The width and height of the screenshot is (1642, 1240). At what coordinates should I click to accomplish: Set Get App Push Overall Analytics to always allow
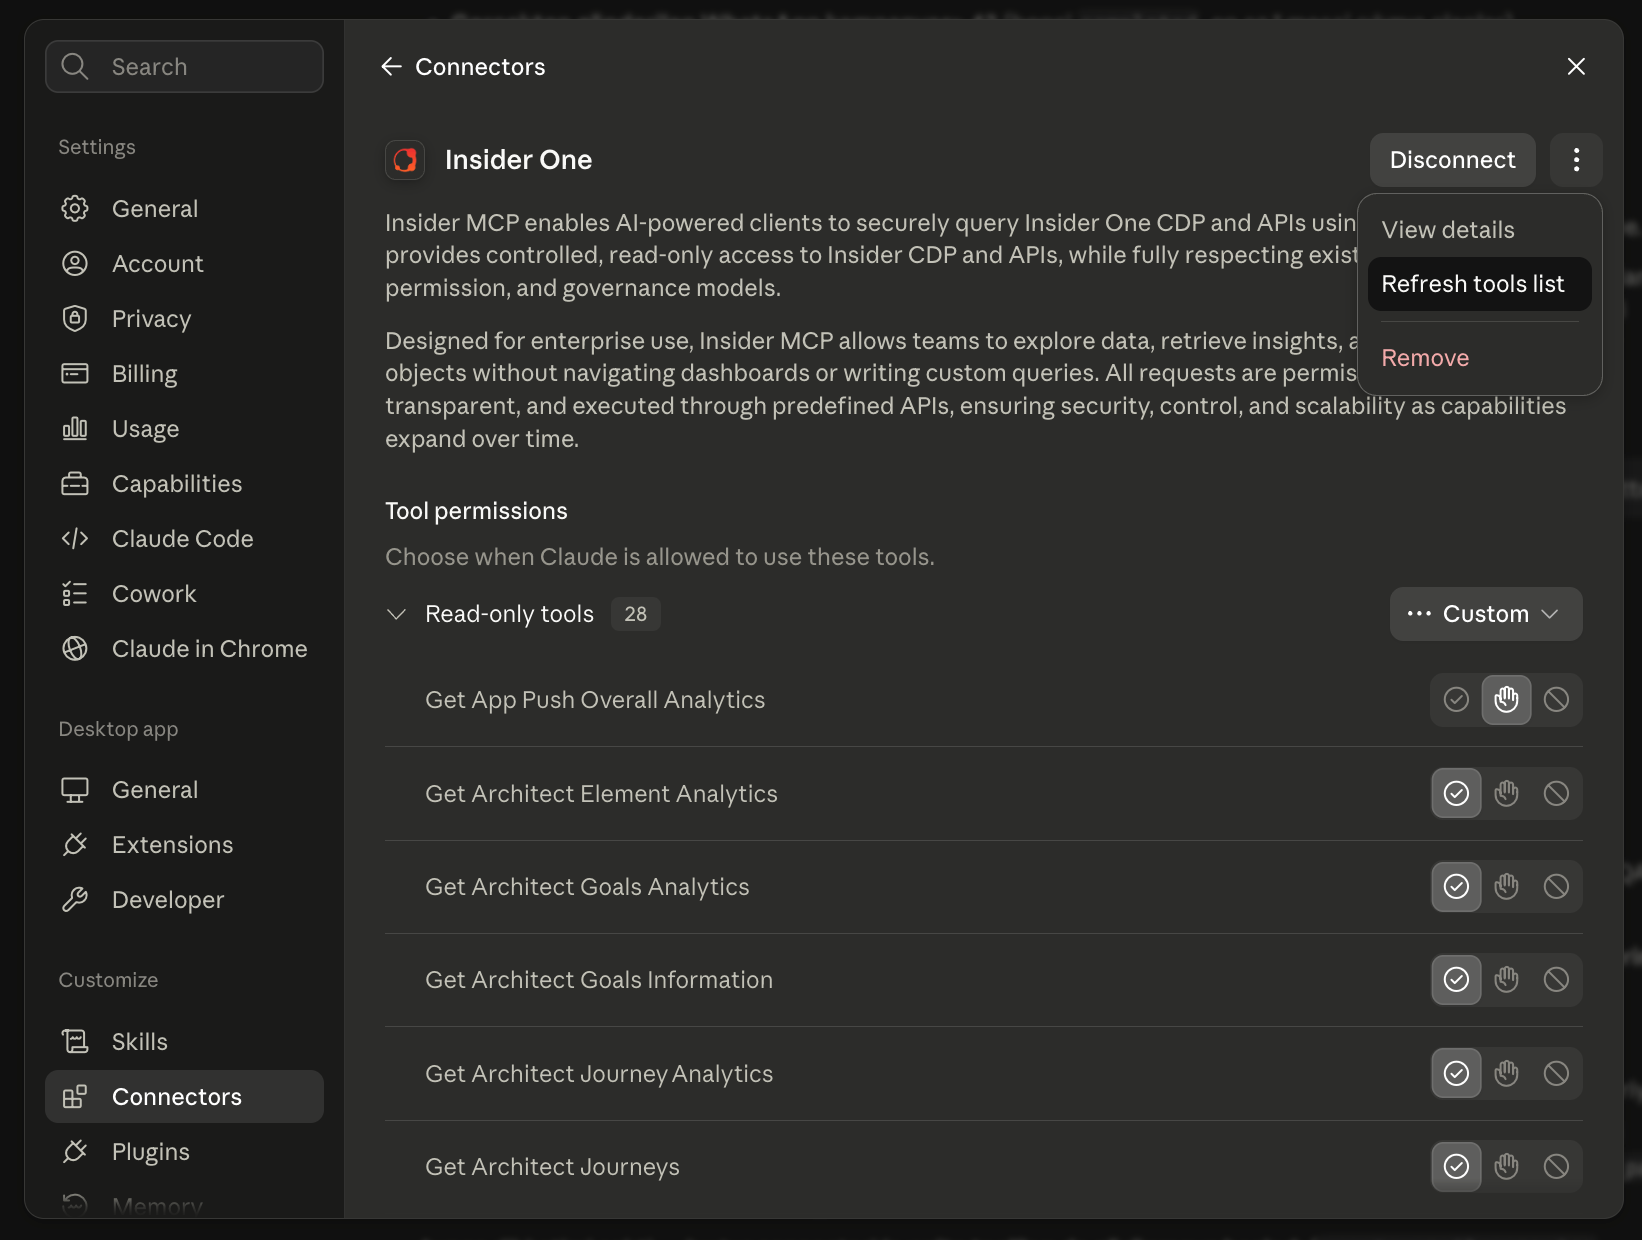pos(1456,699)
